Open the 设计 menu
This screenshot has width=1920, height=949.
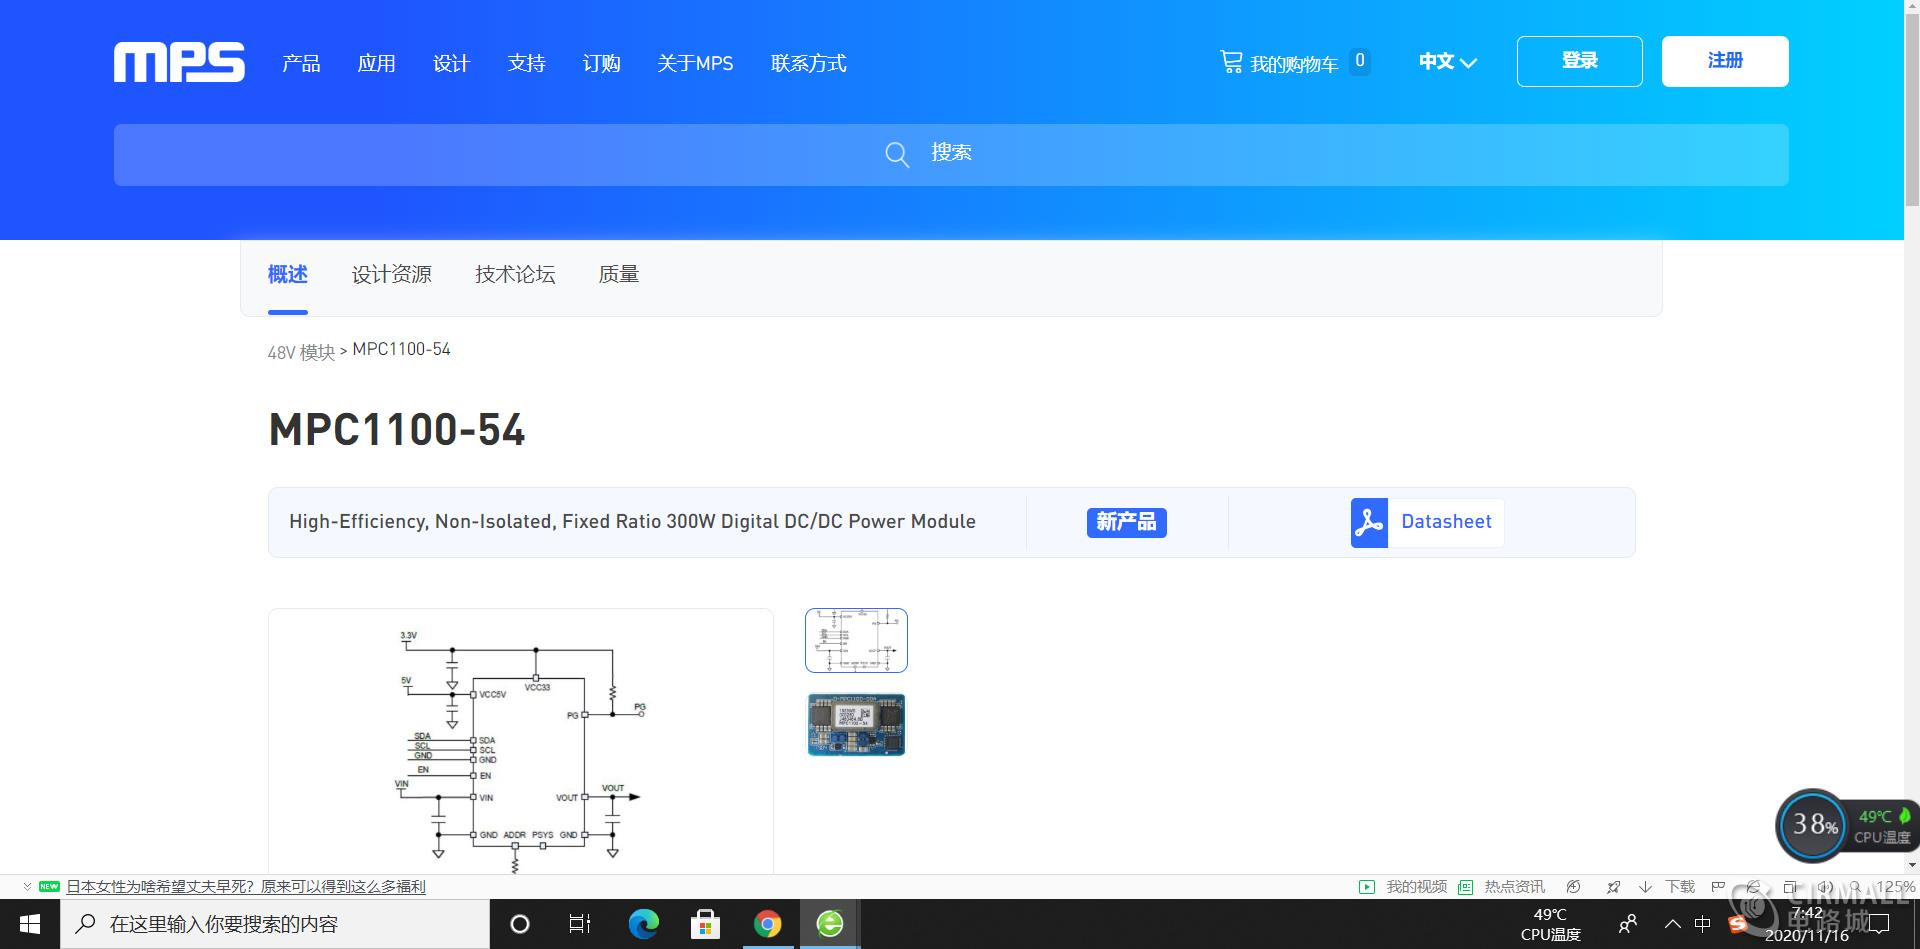coord(451,63)
